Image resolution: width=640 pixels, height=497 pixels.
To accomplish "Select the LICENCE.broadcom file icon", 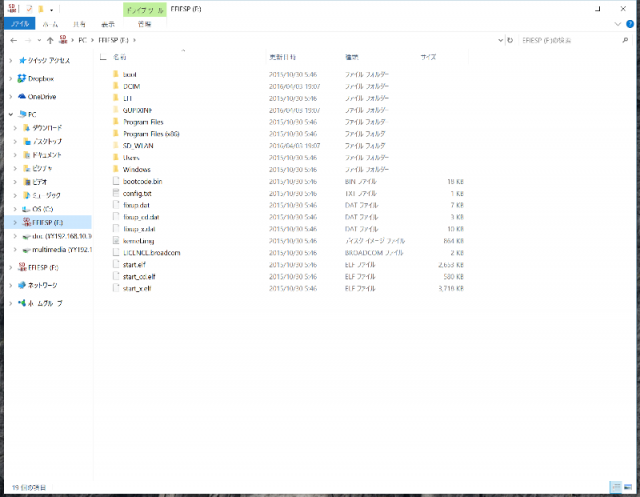I will click(x=116, y=253).
